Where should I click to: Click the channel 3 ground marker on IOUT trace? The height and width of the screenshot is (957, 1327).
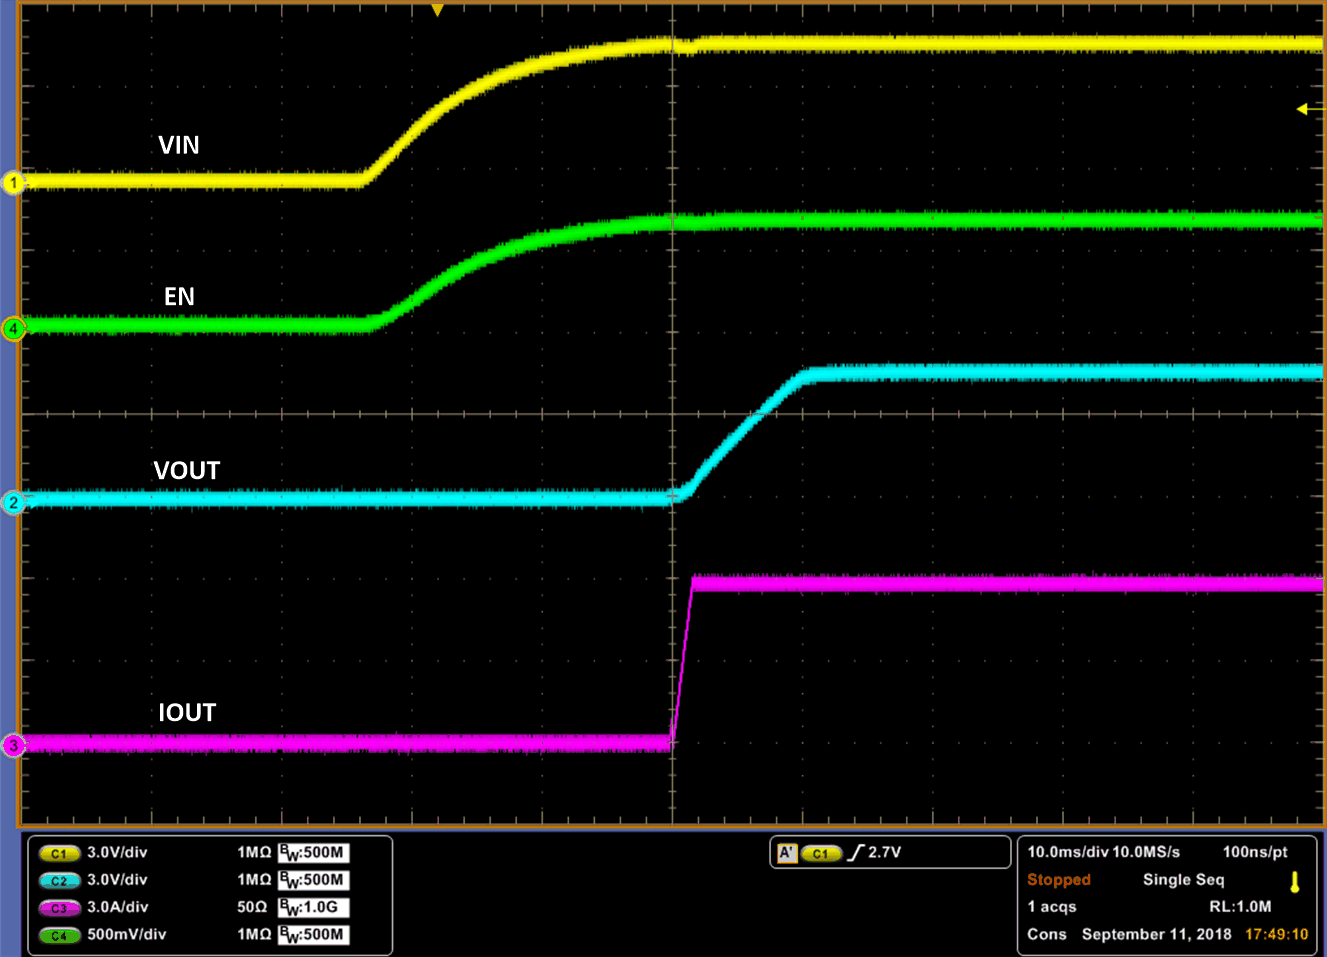(x=13, y=745)
